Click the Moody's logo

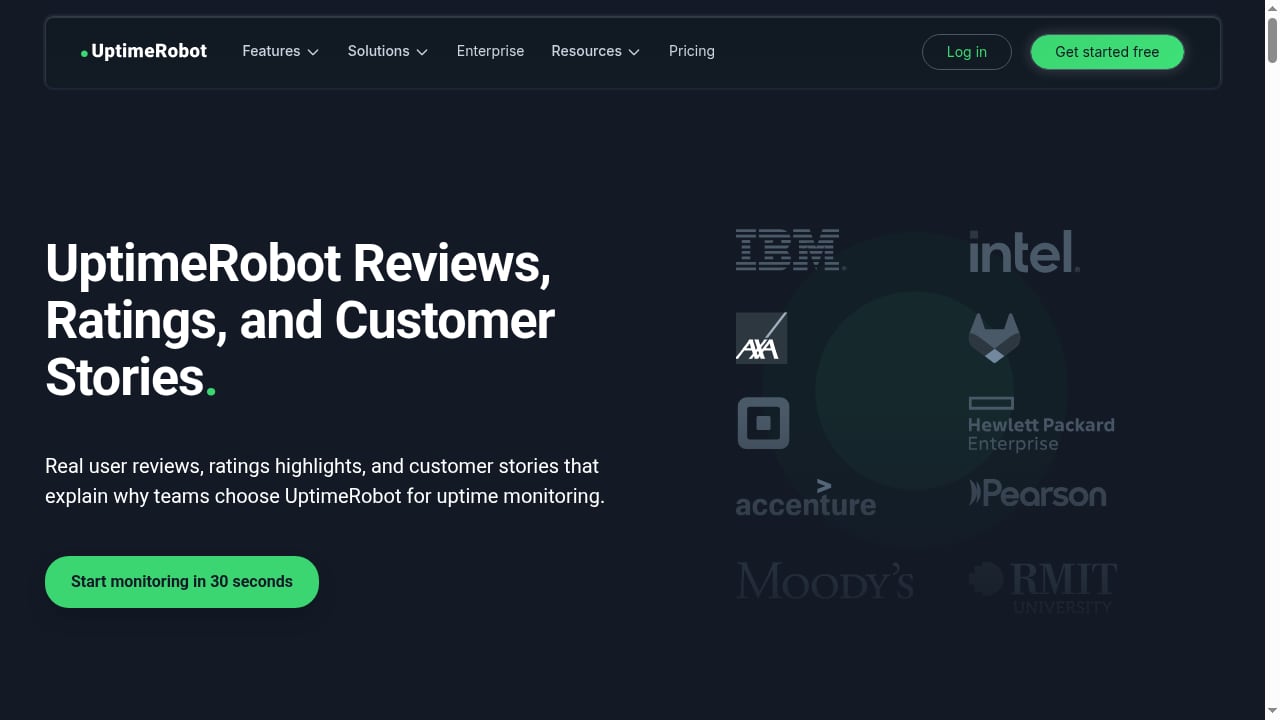(x=825, y=581)
